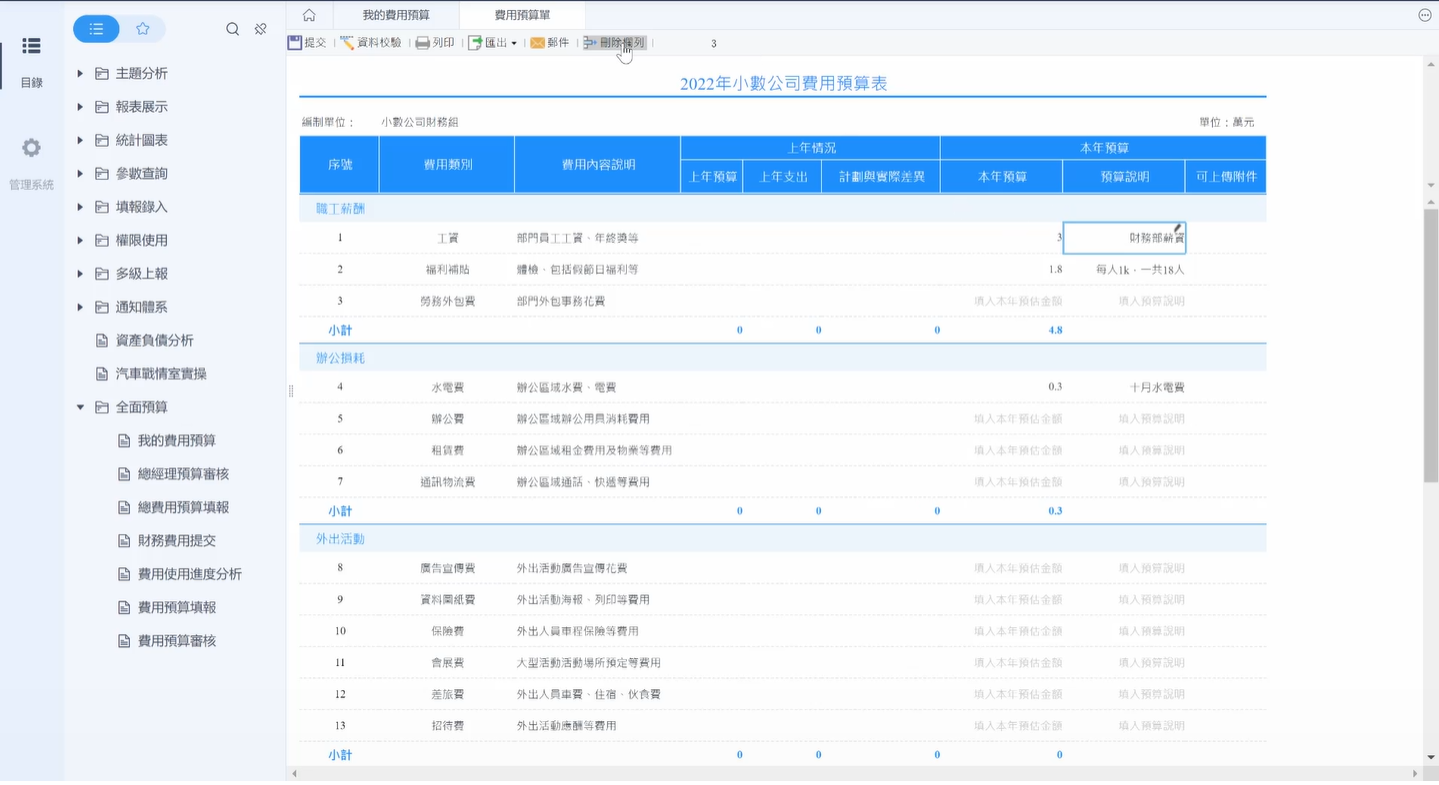Click the 刪除欄列 delete row button
The image size is (1439, 785).
614,43
